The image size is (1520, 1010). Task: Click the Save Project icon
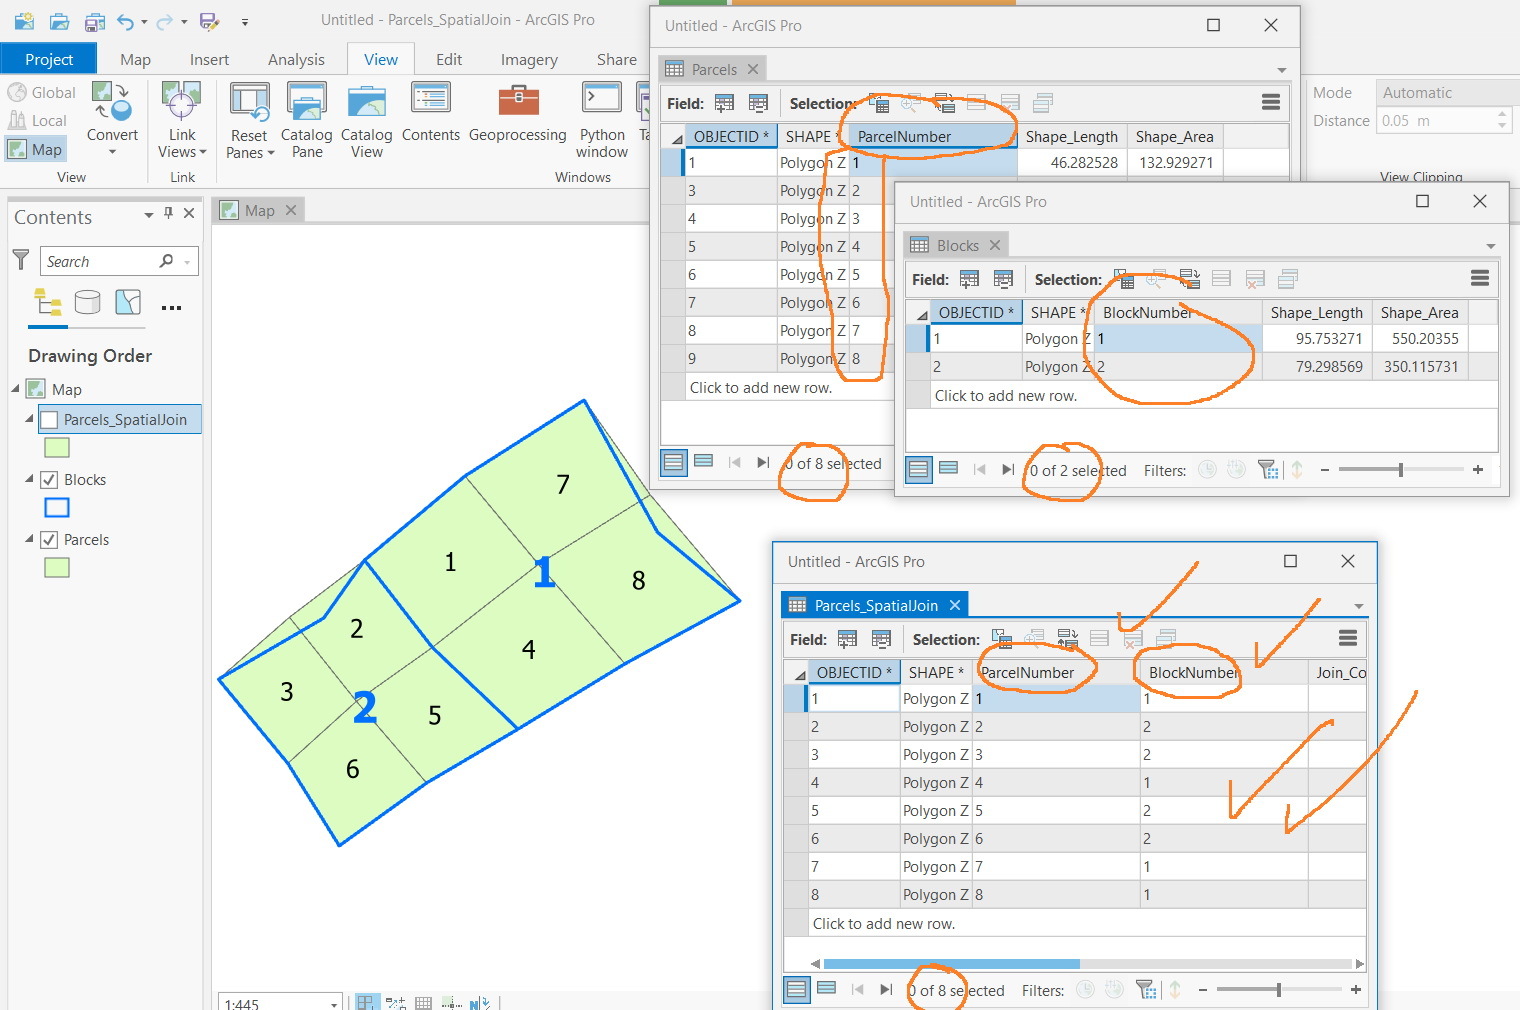(x=94, y=20)
